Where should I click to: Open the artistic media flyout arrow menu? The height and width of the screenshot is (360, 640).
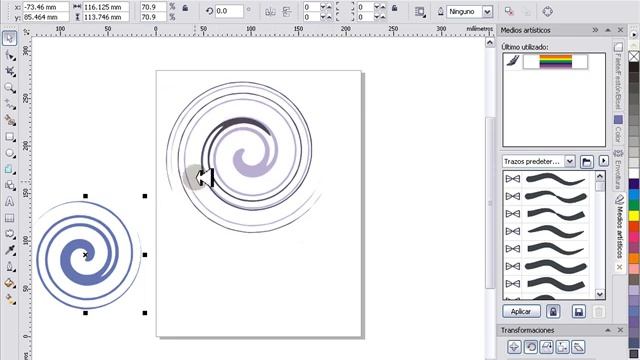(x=603, y=161)
